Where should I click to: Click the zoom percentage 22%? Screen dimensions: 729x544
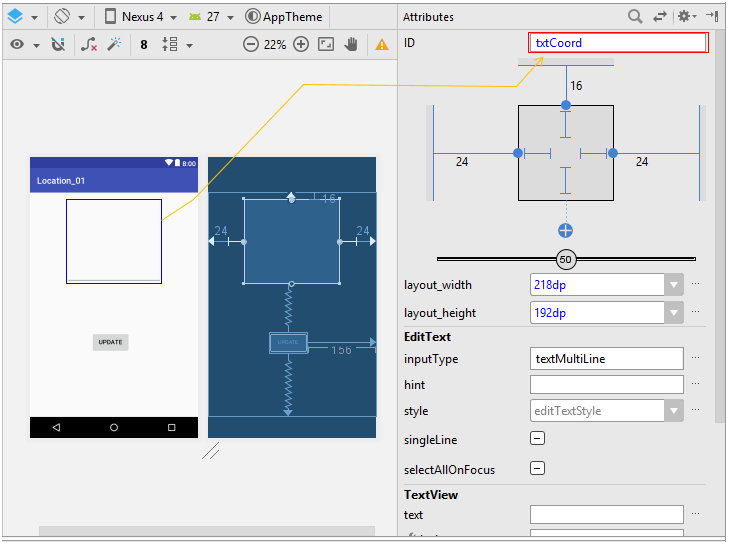[x=275, y=45]
